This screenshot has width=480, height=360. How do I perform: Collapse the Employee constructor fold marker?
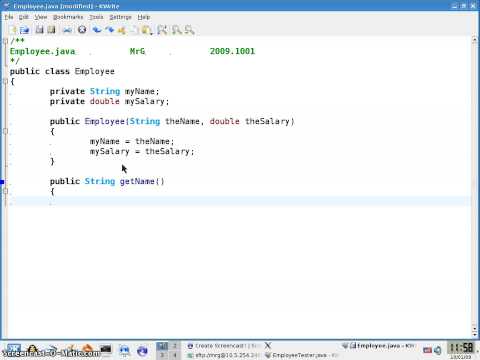(5, 131)
